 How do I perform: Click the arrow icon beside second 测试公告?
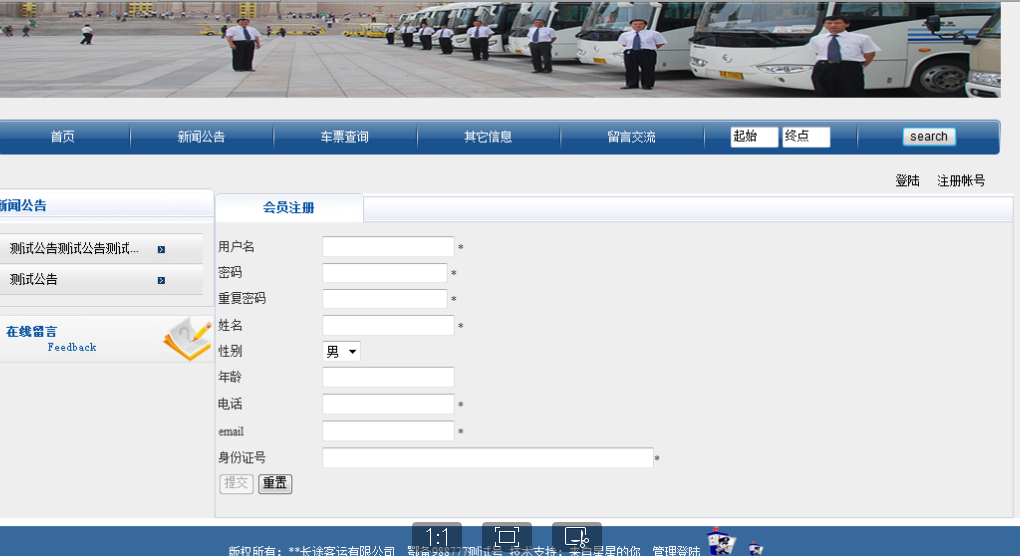(161, 280)
